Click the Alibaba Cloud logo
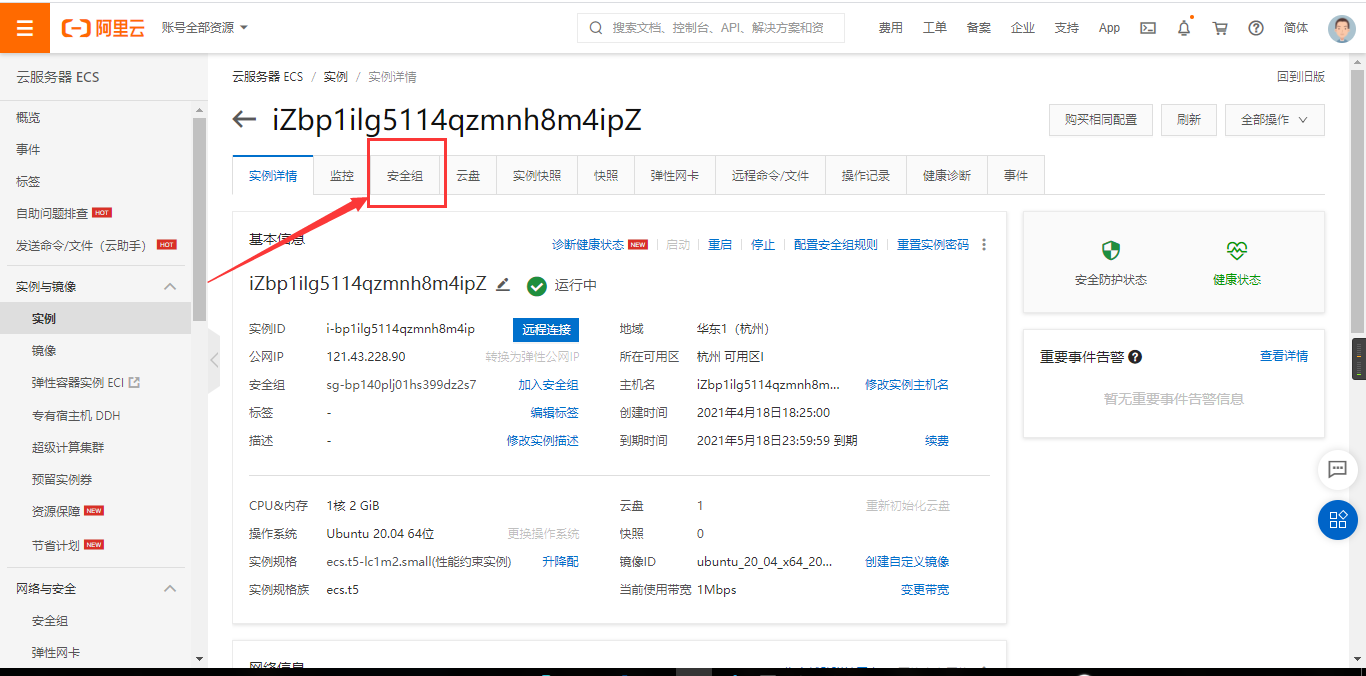This screenshot has width=1366, height=676. [103, 28]
